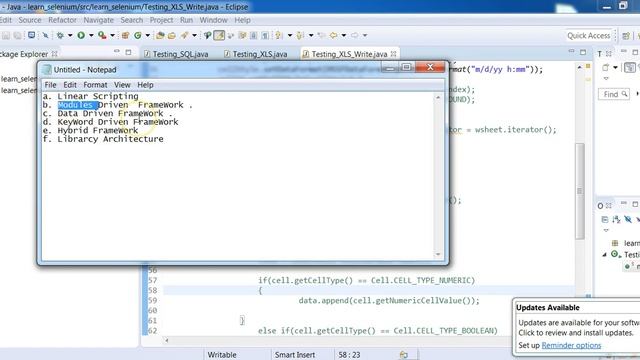
Task: Open the Notepad Format menu
Action: (95, 85)
